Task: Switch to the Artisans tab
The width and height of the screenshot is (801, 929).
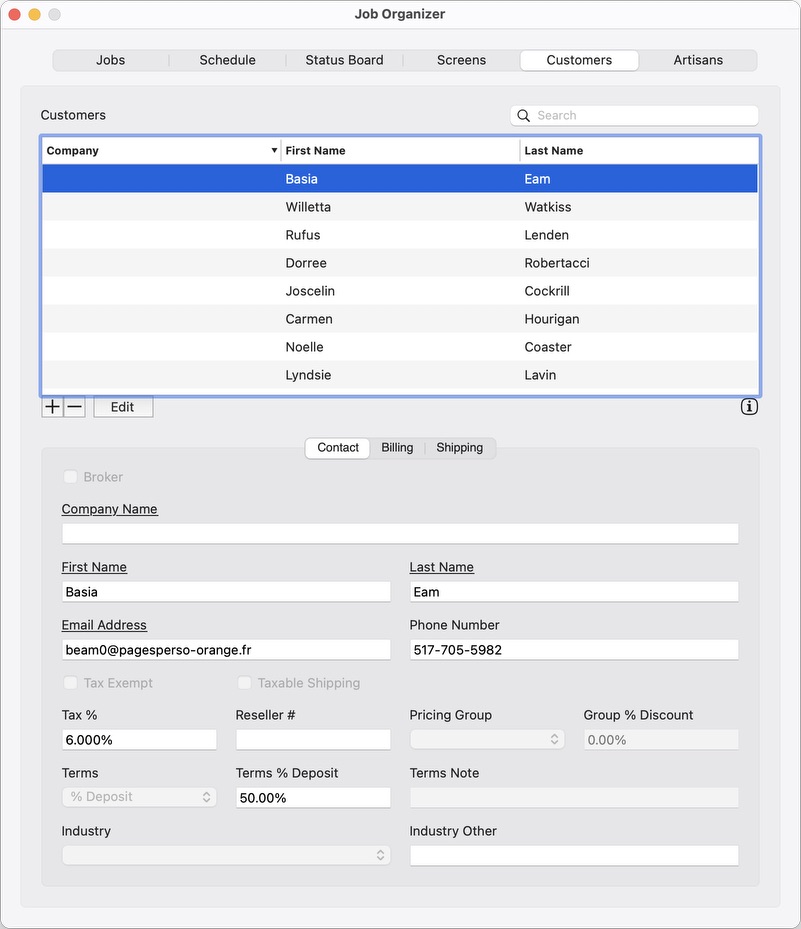Action: click(698, 60)
